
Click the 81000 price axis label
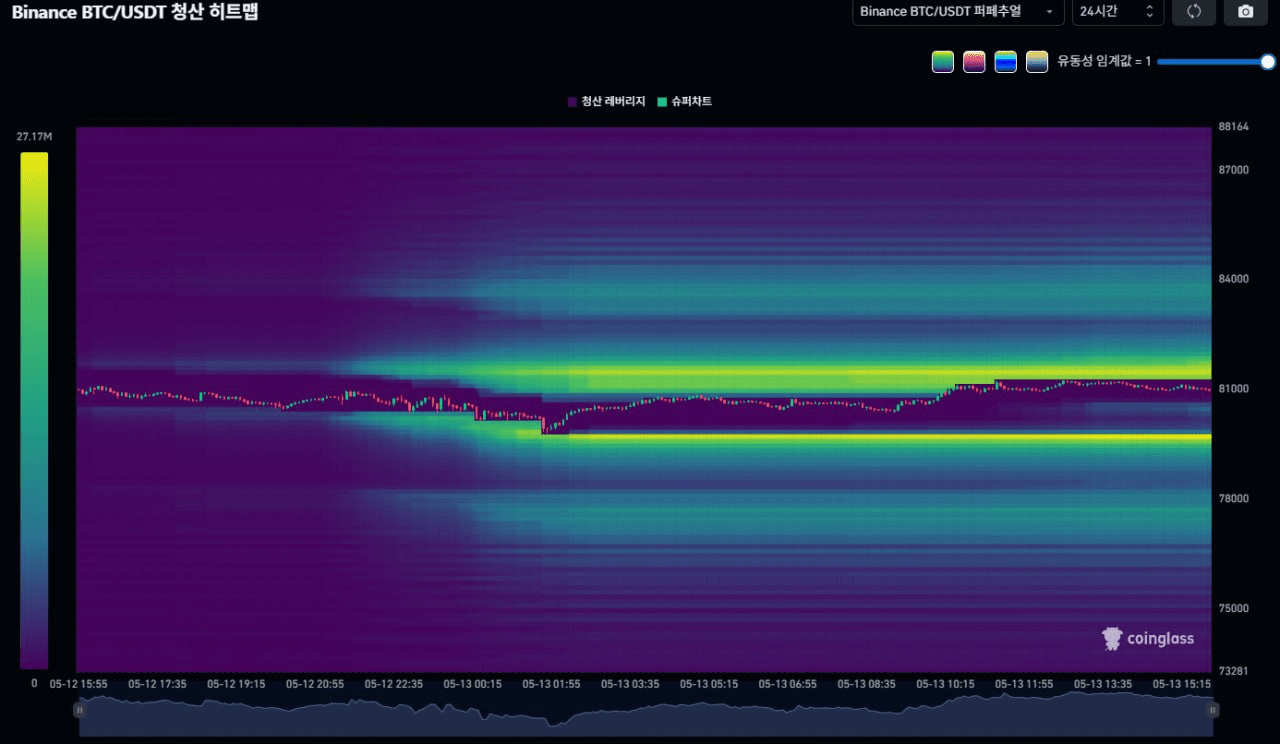point(1234,388)
